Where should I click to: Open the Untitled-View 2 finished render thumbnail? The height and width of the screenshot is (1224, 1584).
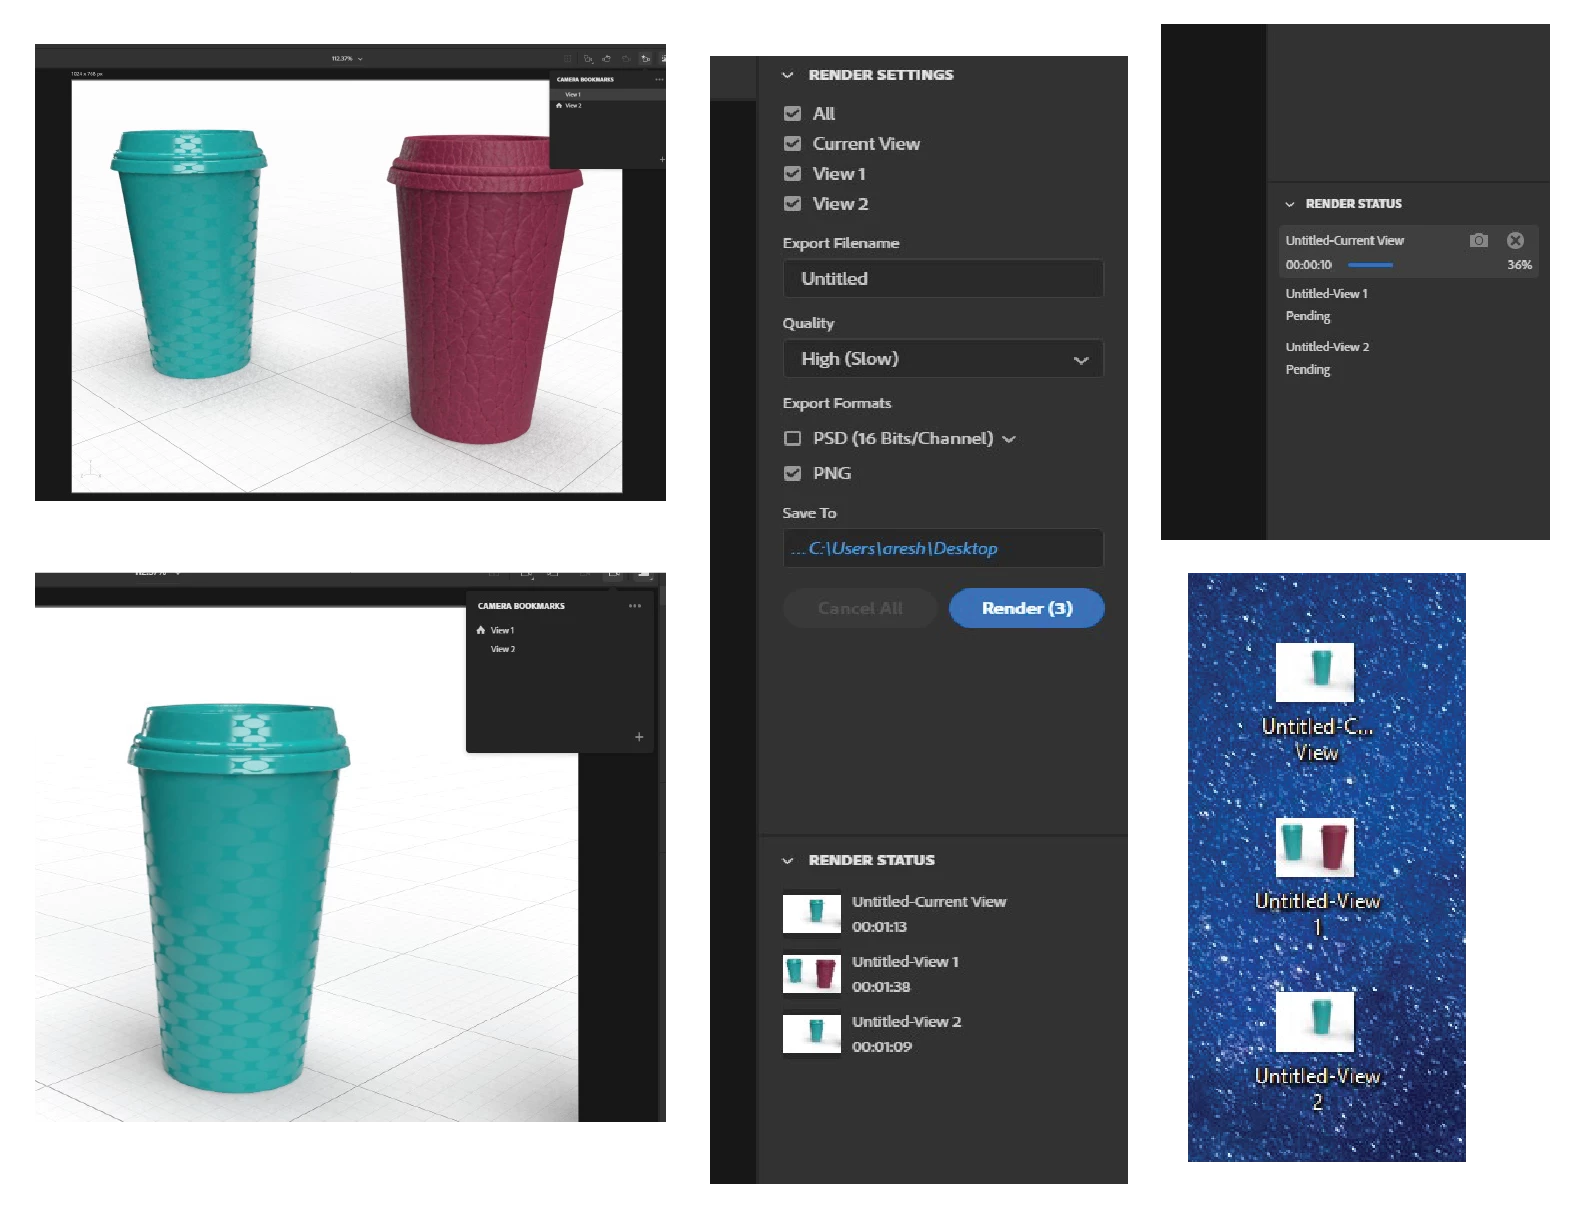(812, 1034)
